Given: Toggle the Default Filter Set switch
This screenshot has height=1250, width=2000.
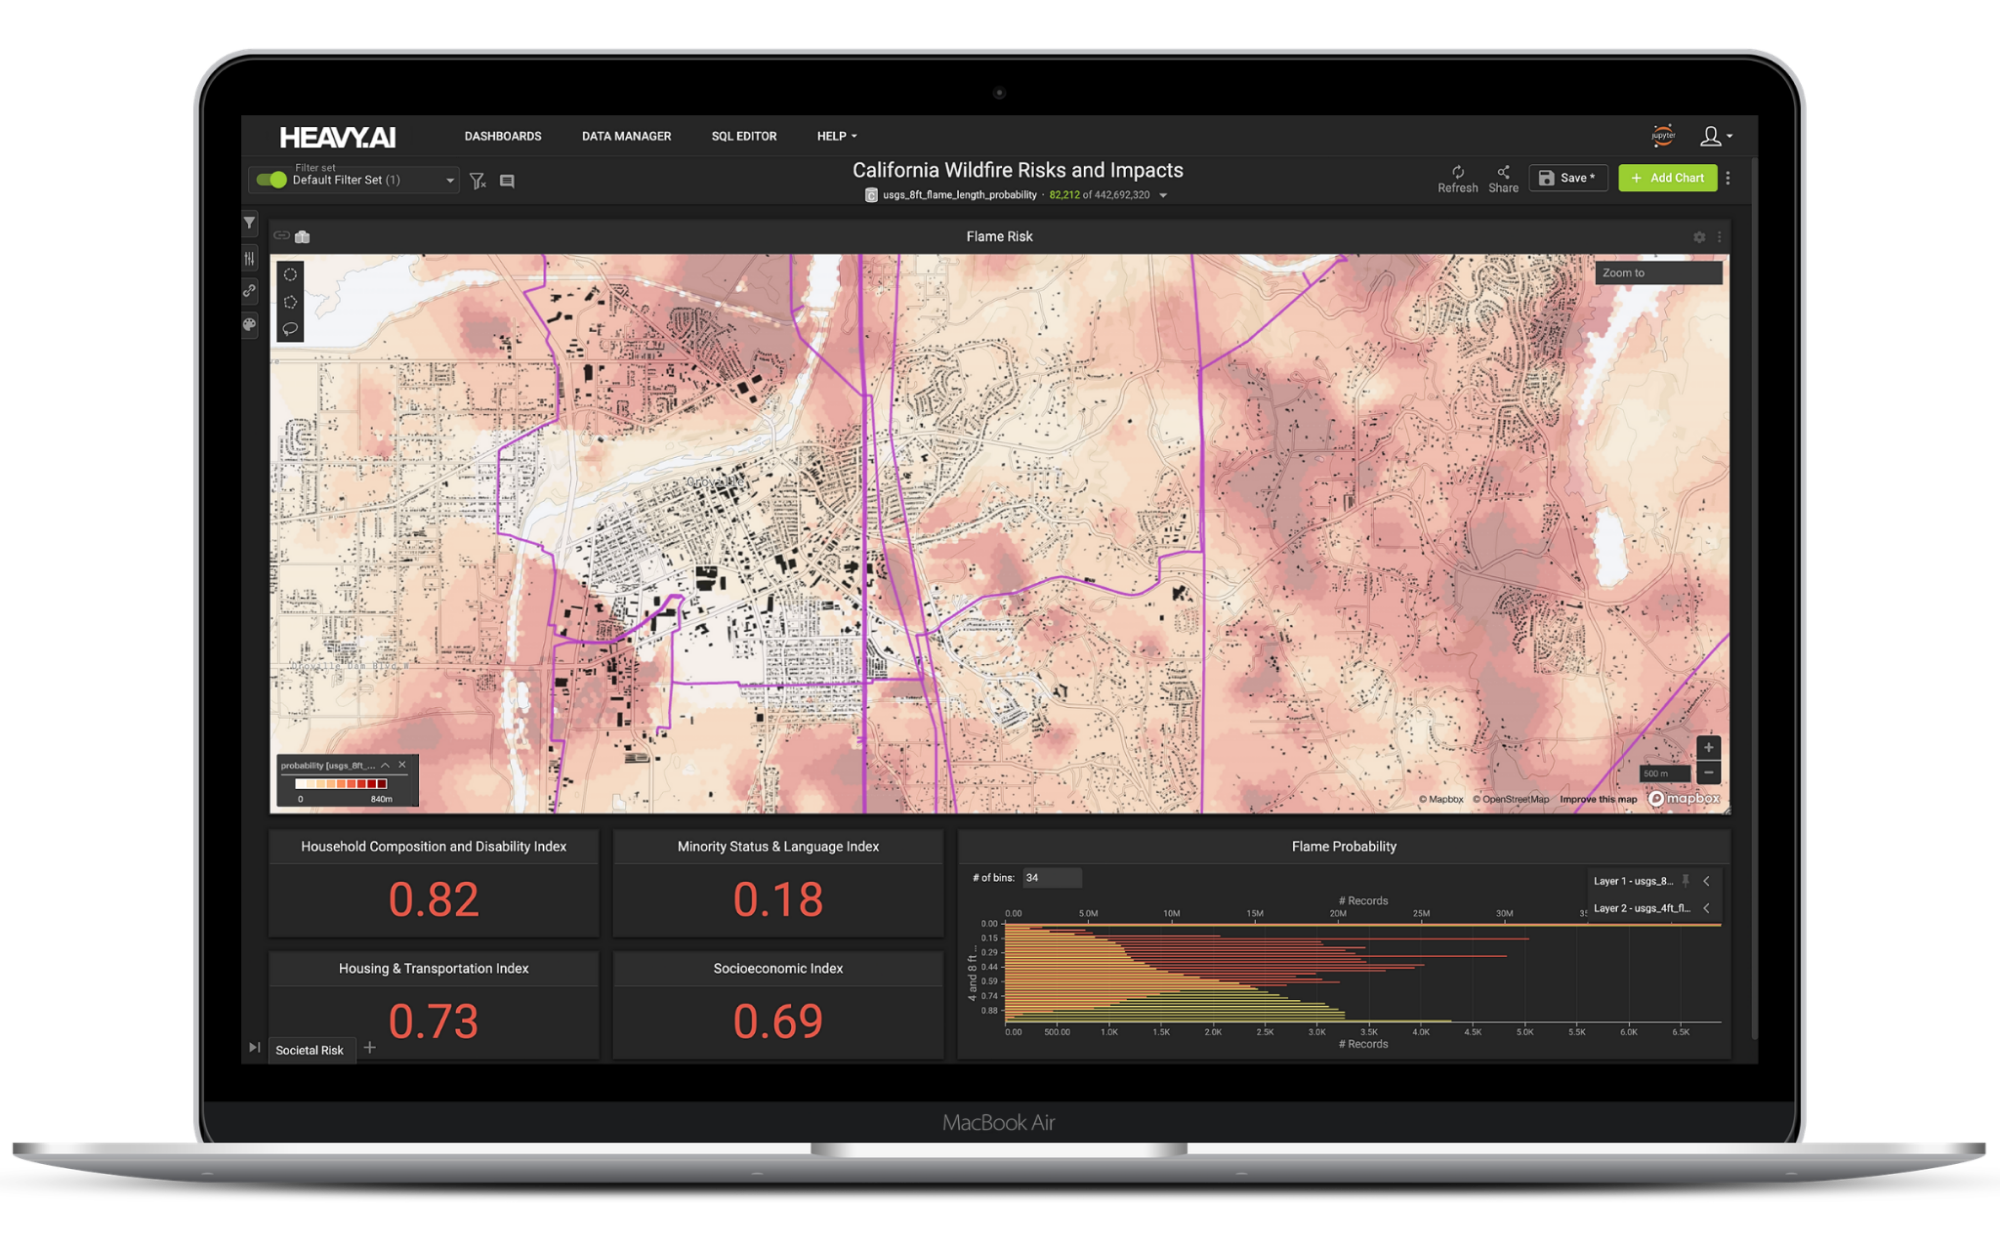Looking at the screenshot, I should [x=271, y=180].
